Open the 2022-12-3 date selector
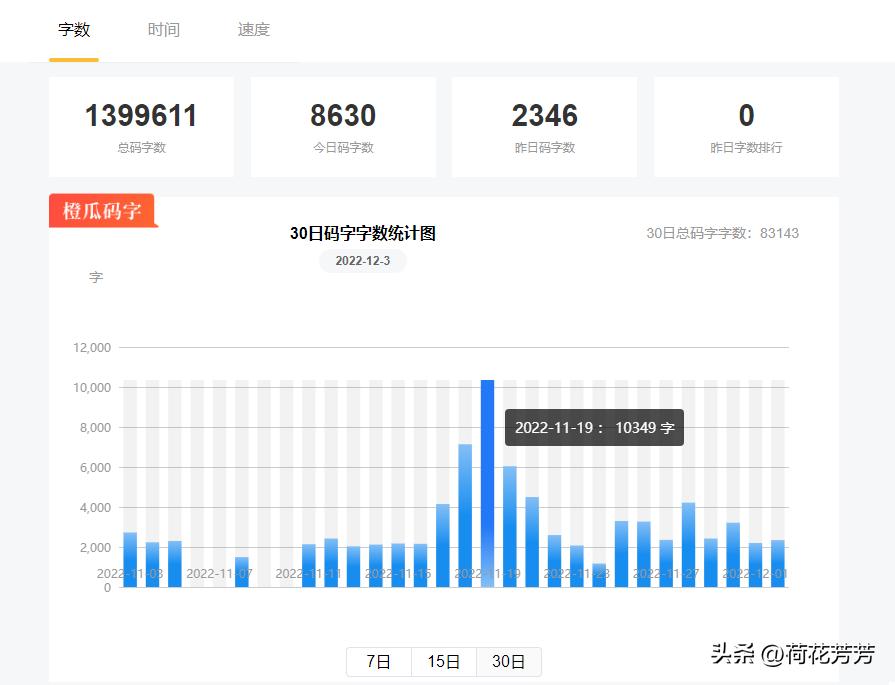Image resolution: width=895 pixels, height=685 pixels. tap(362, 261)
